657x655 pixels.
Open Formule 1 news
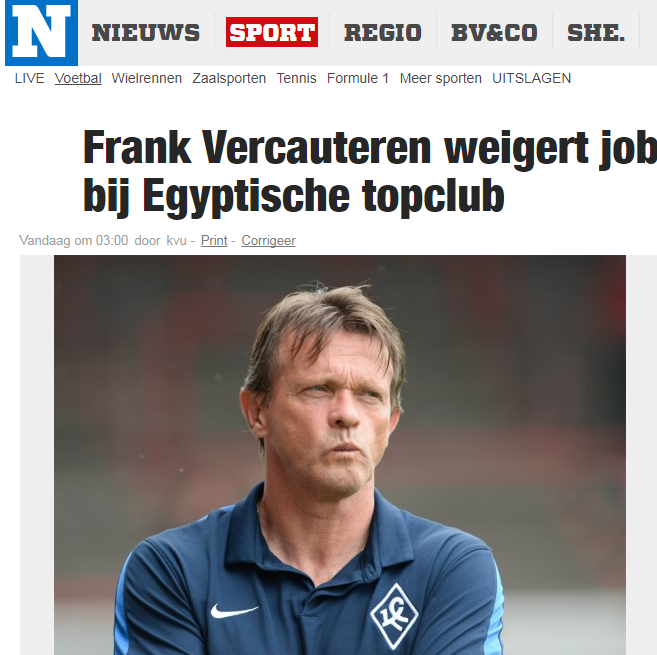tap(358, 78)
